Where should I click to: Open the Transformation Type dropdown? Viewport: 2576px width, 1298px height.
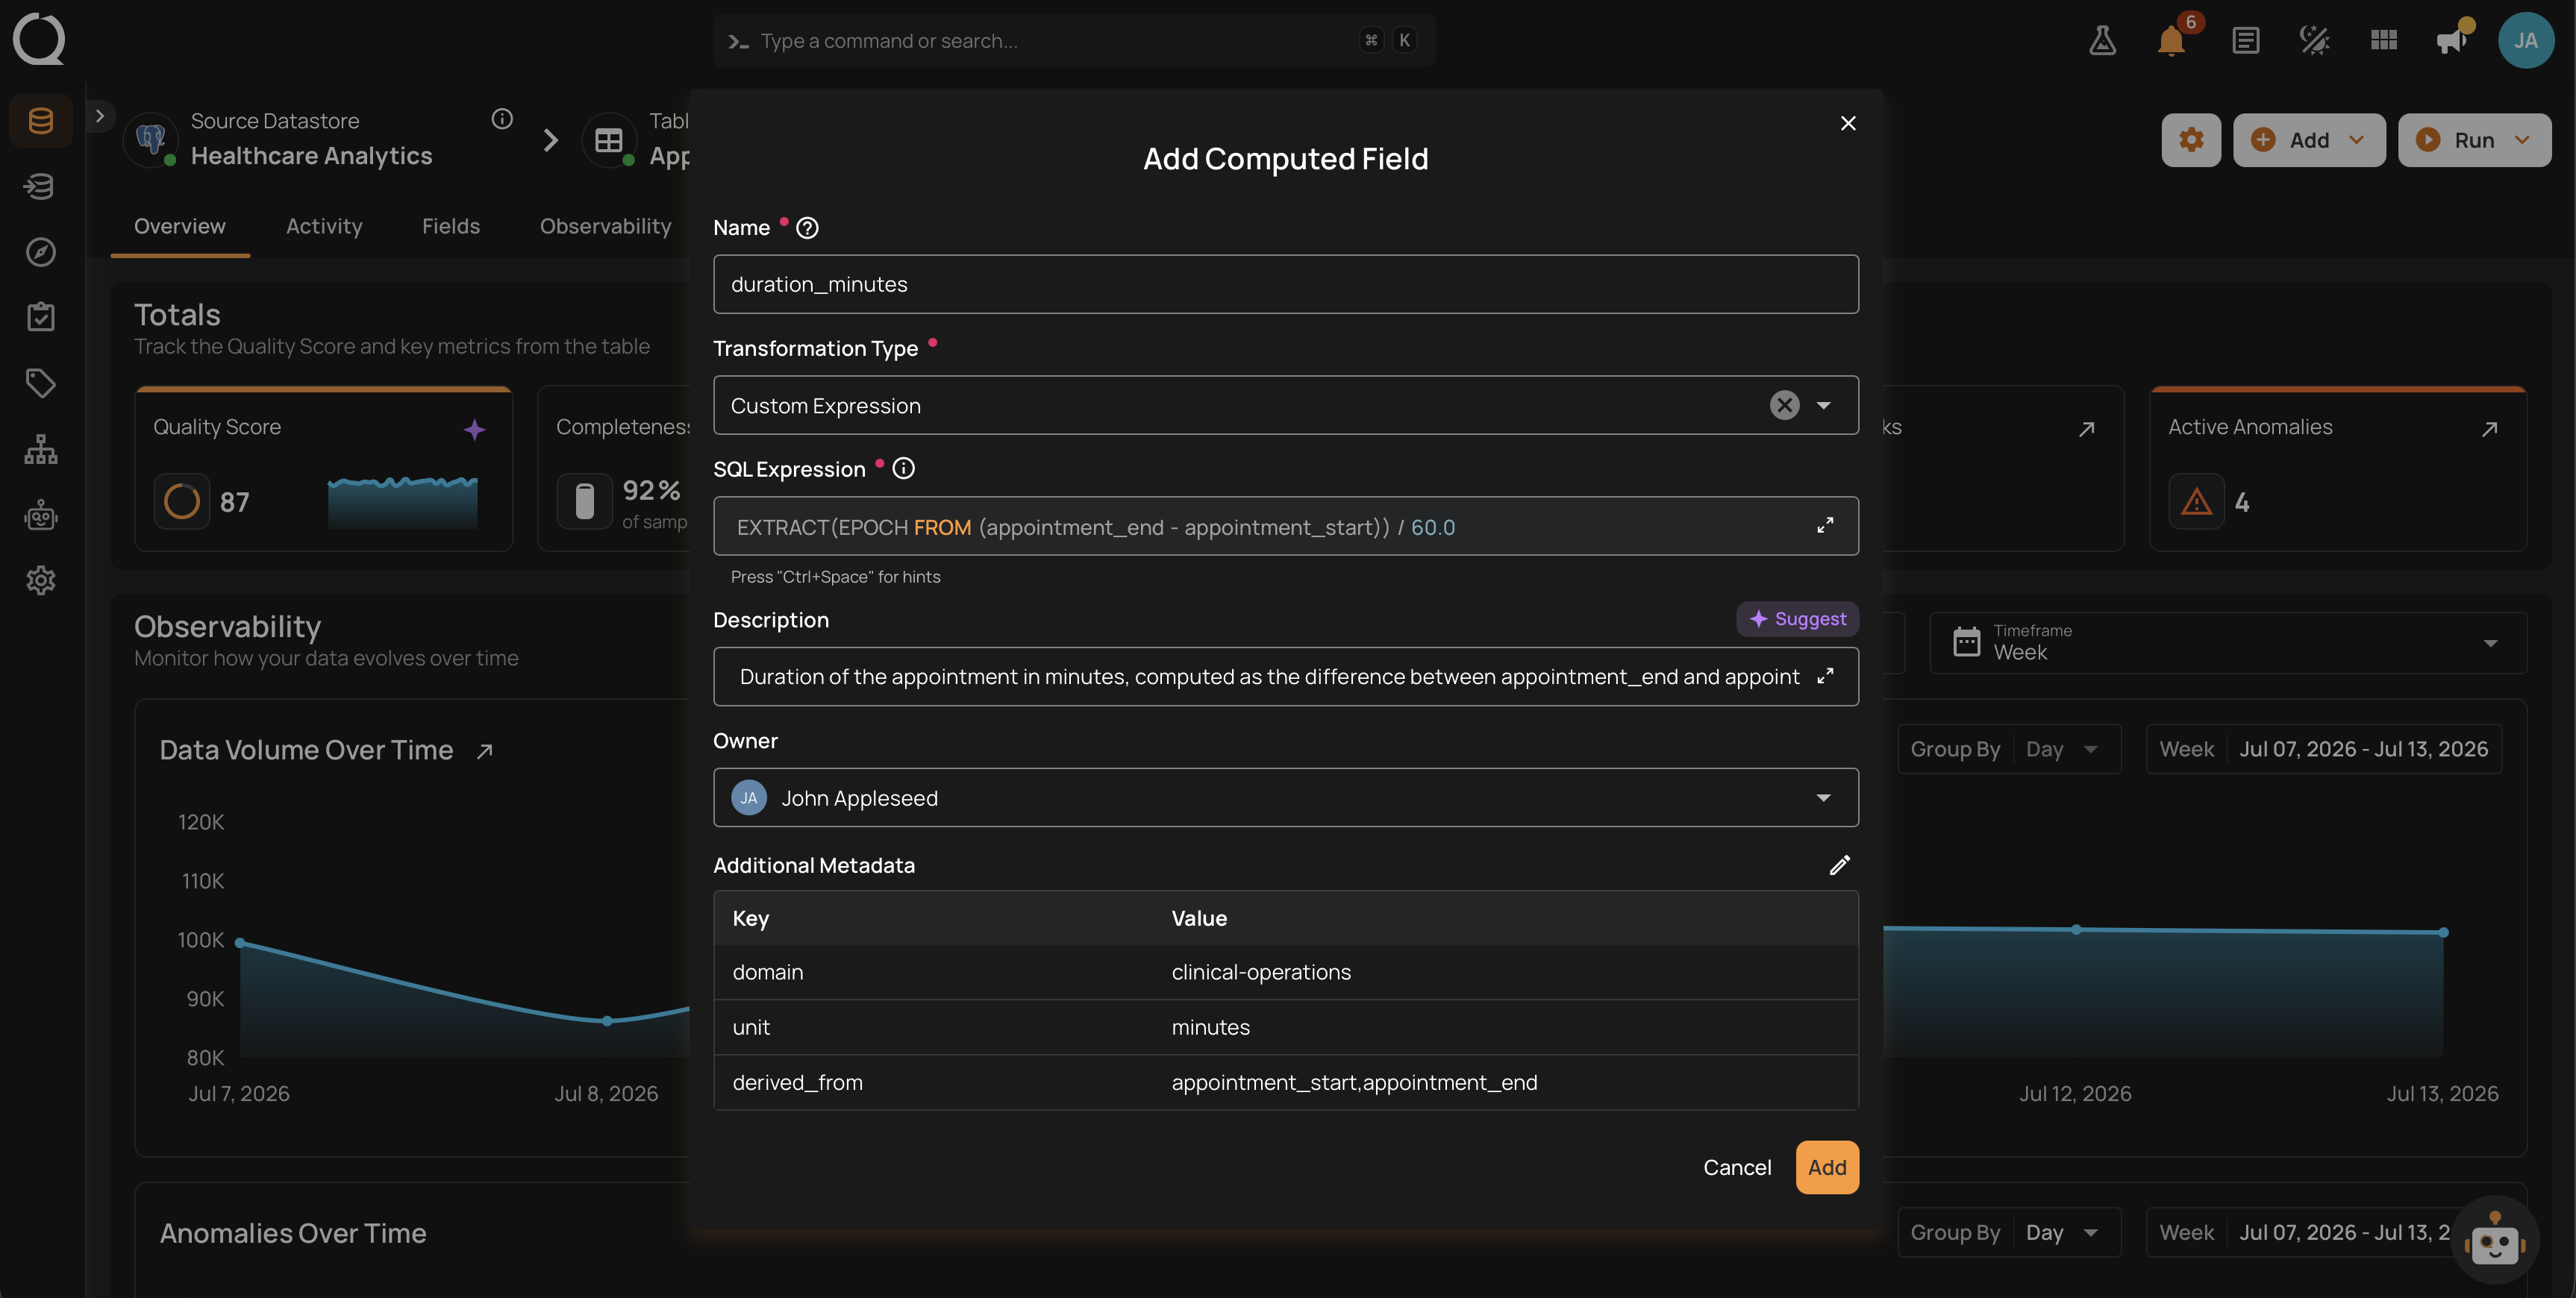1285,405
